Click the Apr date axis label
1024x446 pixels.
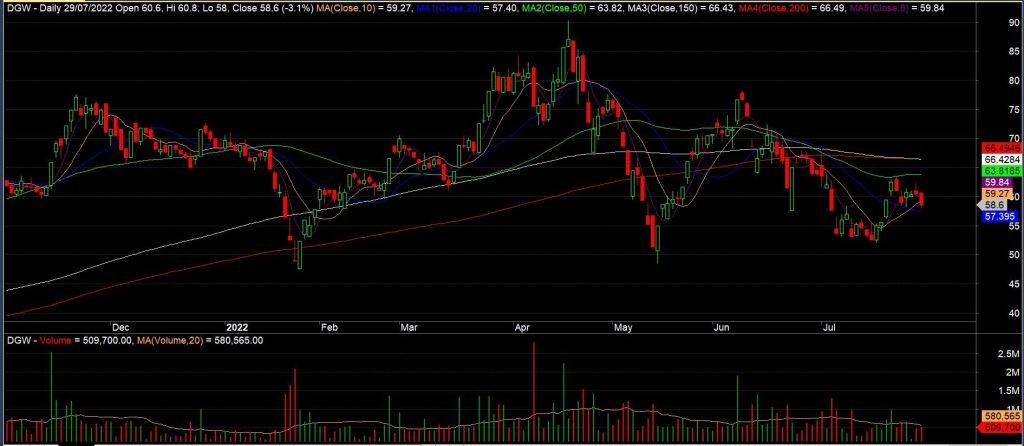(522, 326)
